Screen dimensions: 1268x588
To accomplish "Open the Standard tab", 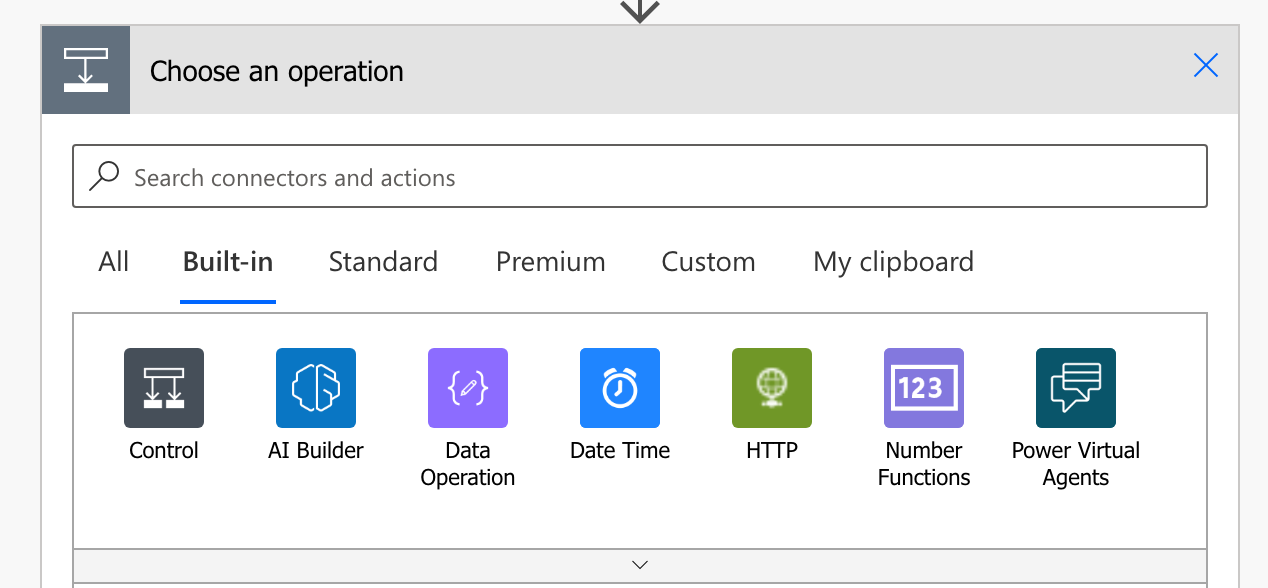I will pyautogui.click(x=383, y=262).
